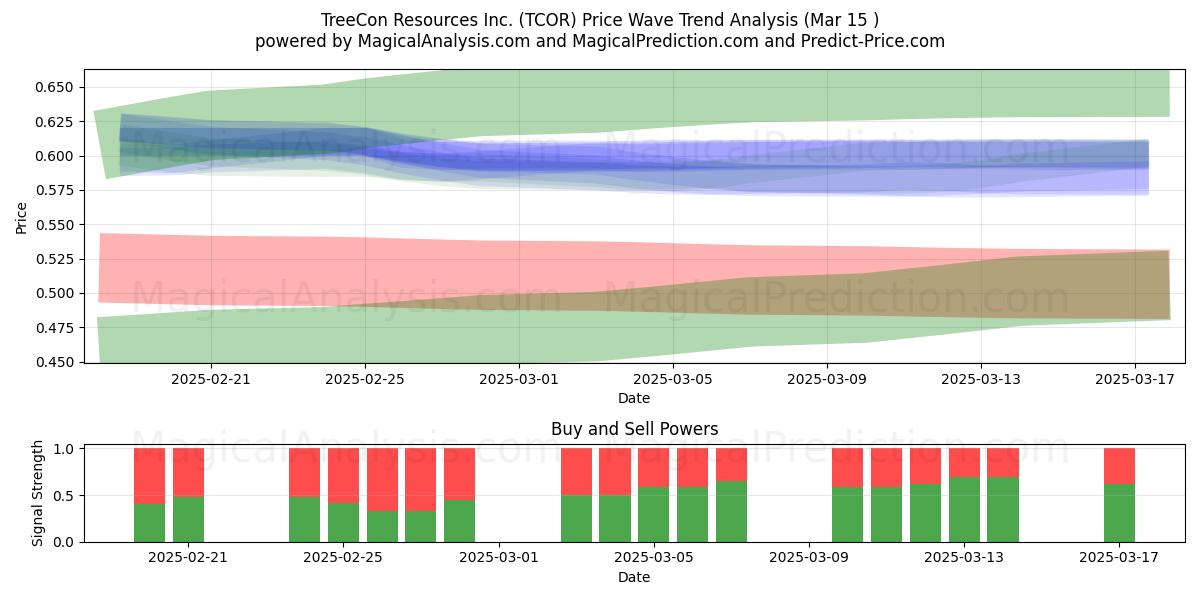This screenshot has height=600, width=1200.
Task: Click the 2025-02-21 date tick on the price chart
Action: 211,379
